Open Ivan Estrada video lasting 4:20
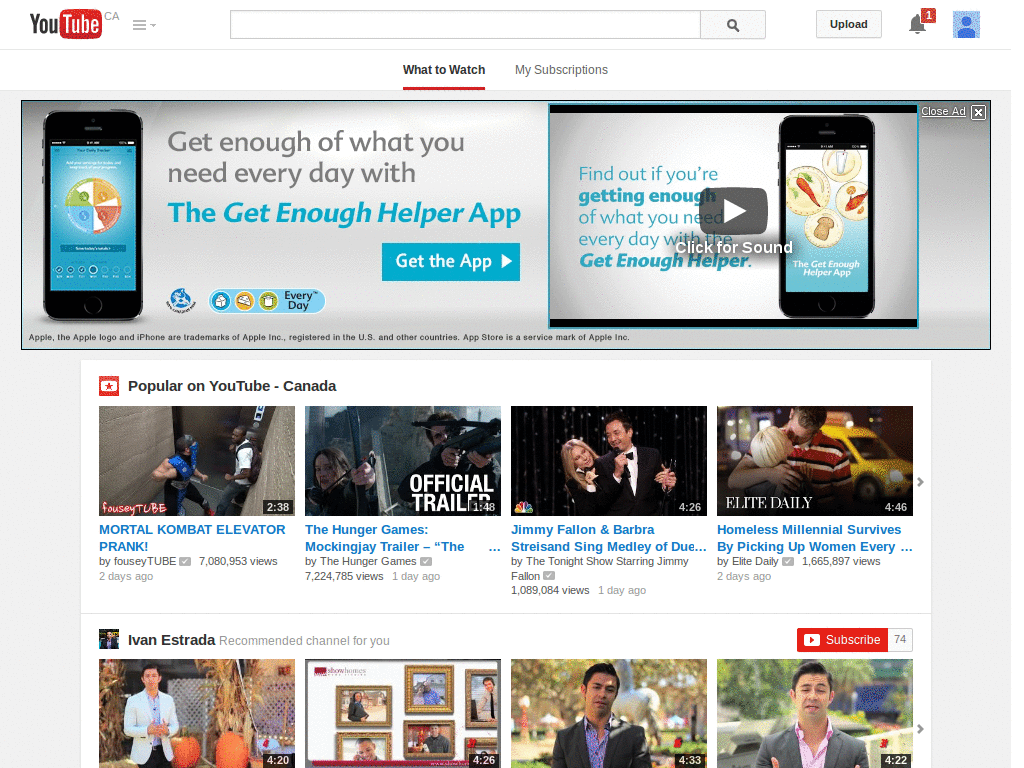Viewport: 1024px width, 768px height. [197, 713]
